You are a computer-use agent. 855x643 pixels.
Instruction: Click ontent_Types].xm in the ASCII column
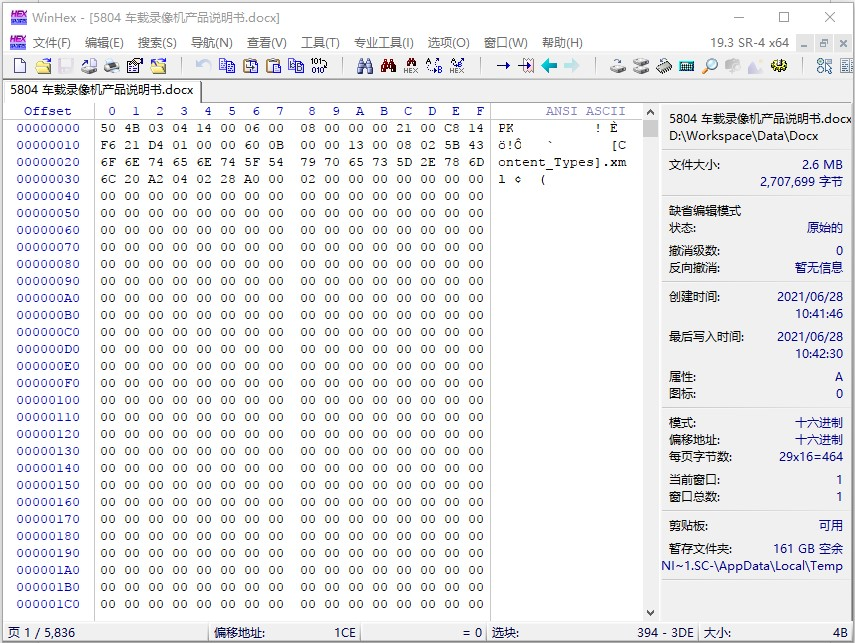coord(562,162)
